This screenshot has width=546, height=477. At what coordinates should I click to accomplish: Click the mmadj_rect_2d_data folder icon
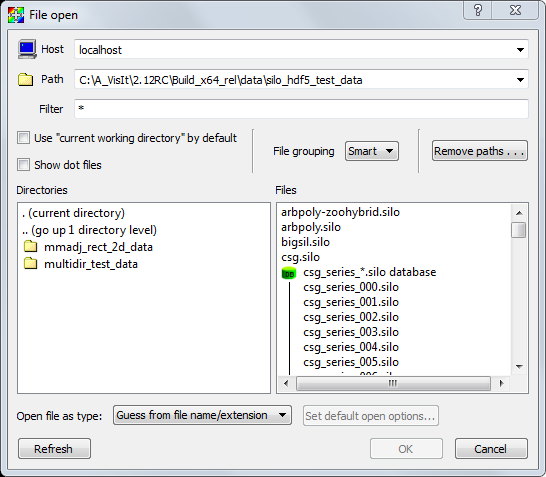pyautogui.click(x=31, y=247)
